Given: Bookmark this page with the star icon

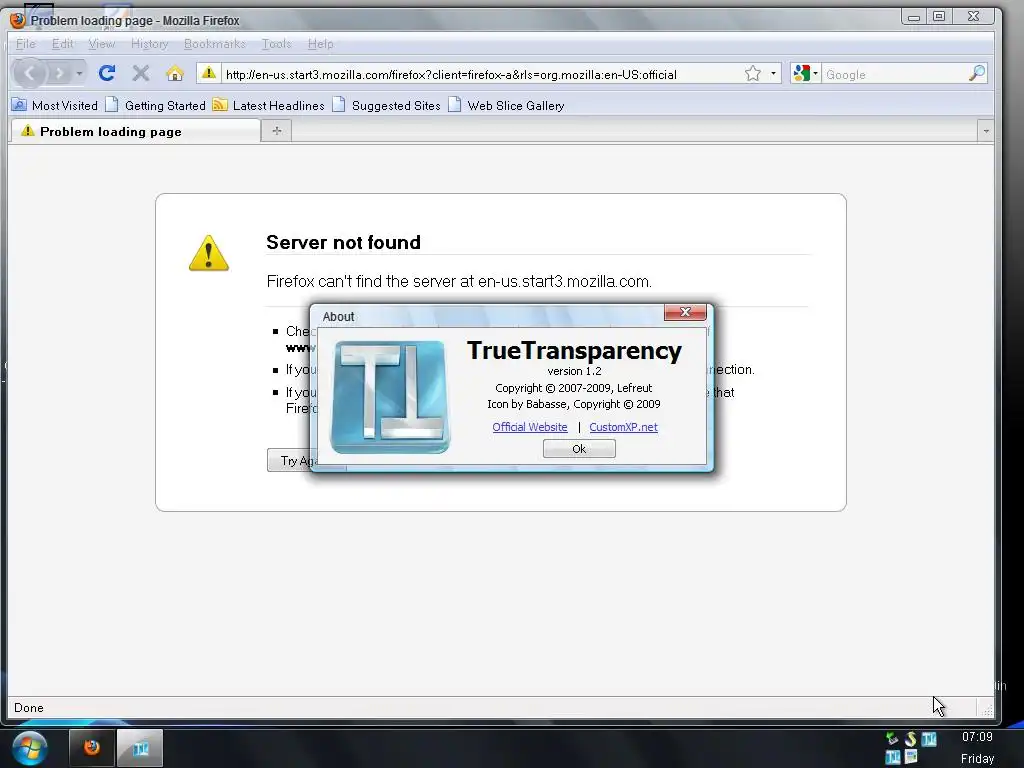Looking at the screenshot, I should point(753,74).
